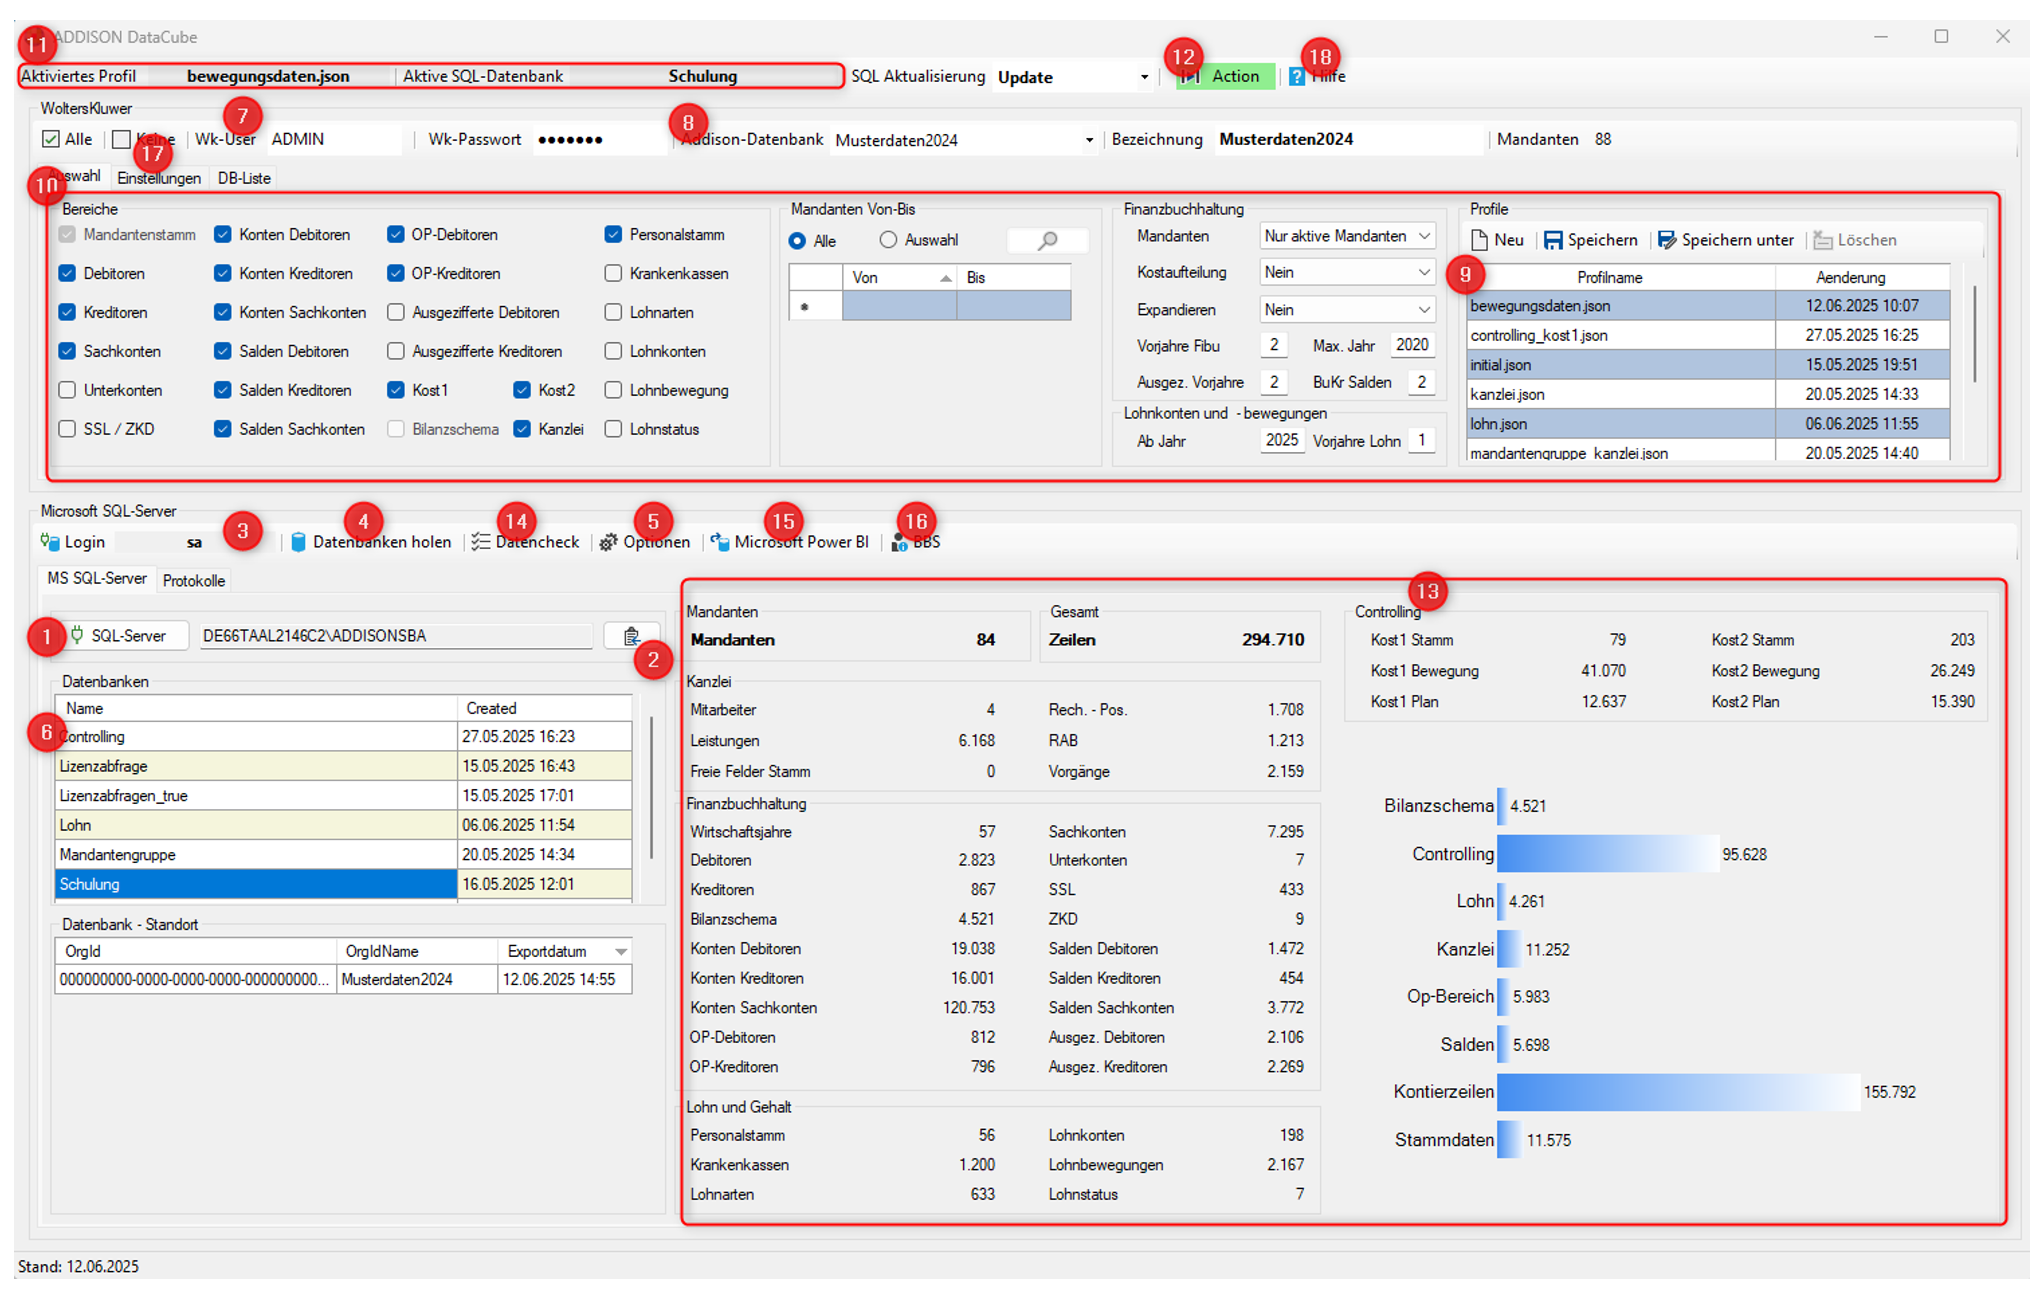
Task: Click the Speichern unter icon
Action: coord(1667,240)
